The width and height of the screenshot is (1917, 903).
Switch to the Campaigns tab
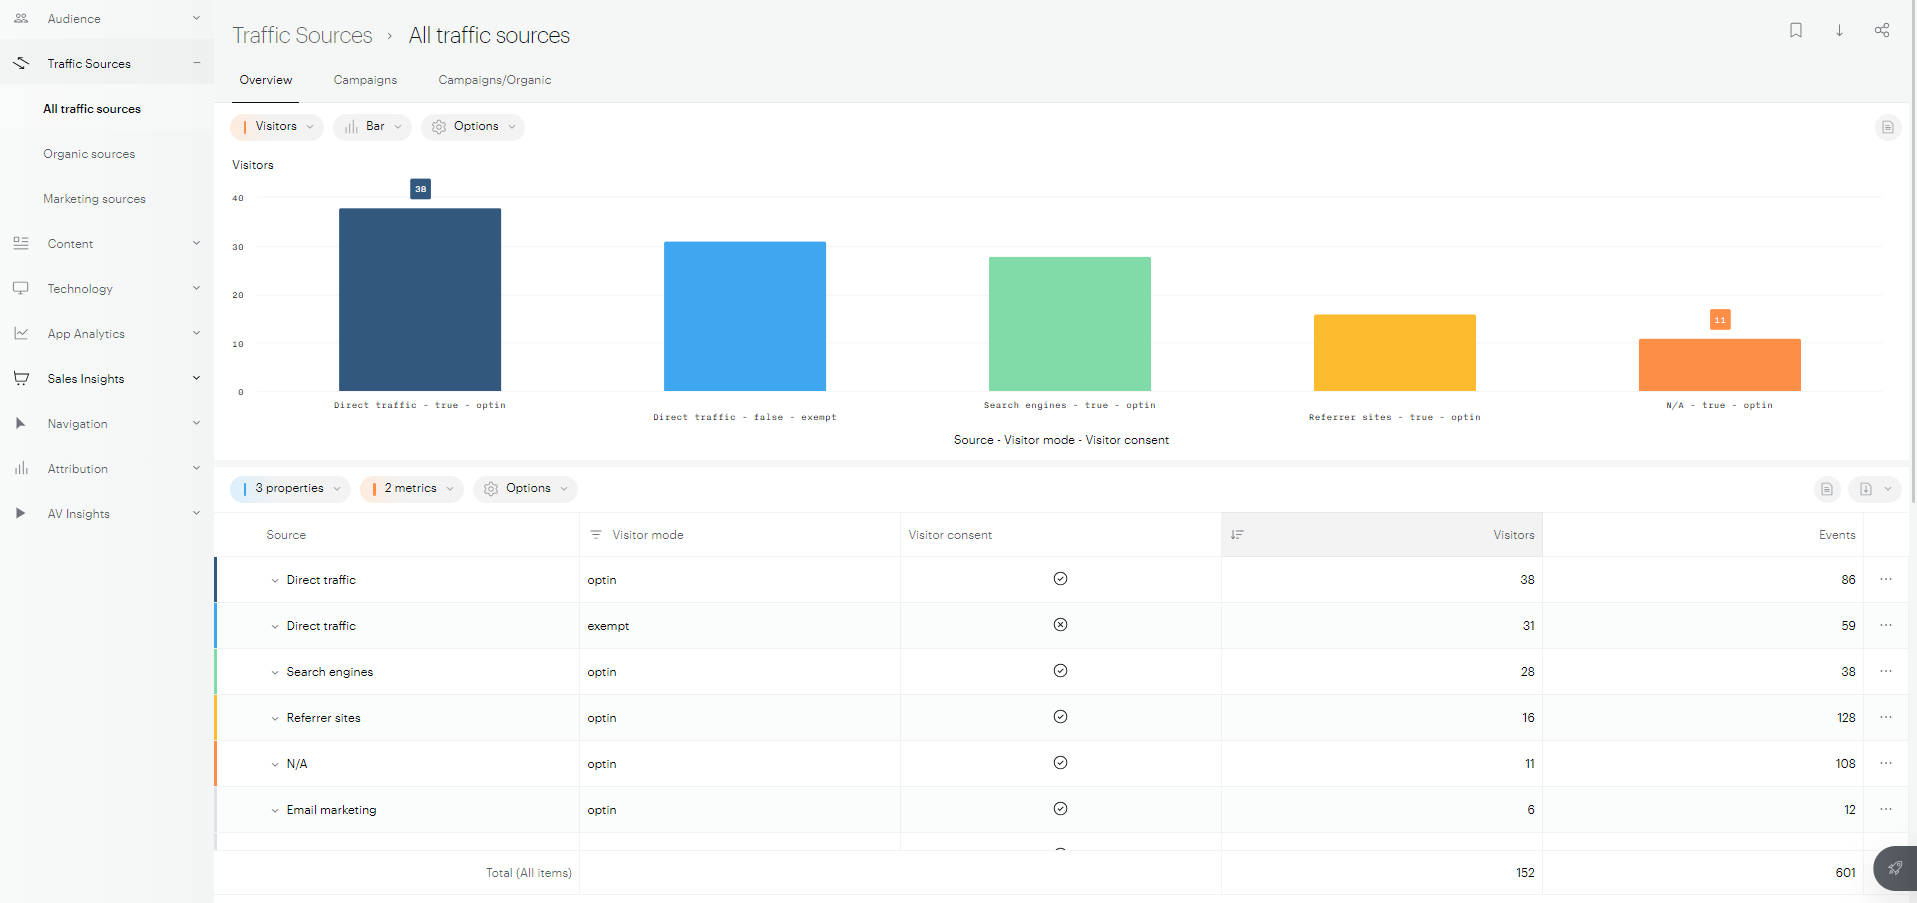click(x=365, y=80)
